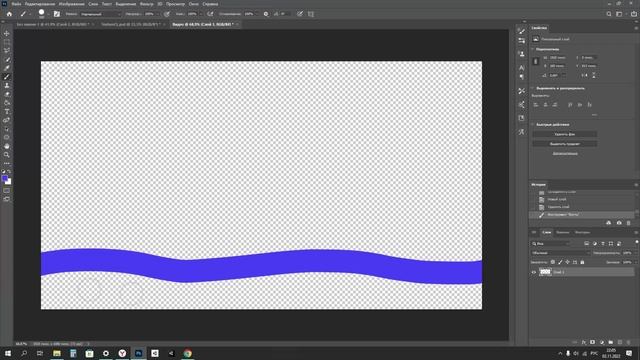Open foreground color picker

point(4,178)
